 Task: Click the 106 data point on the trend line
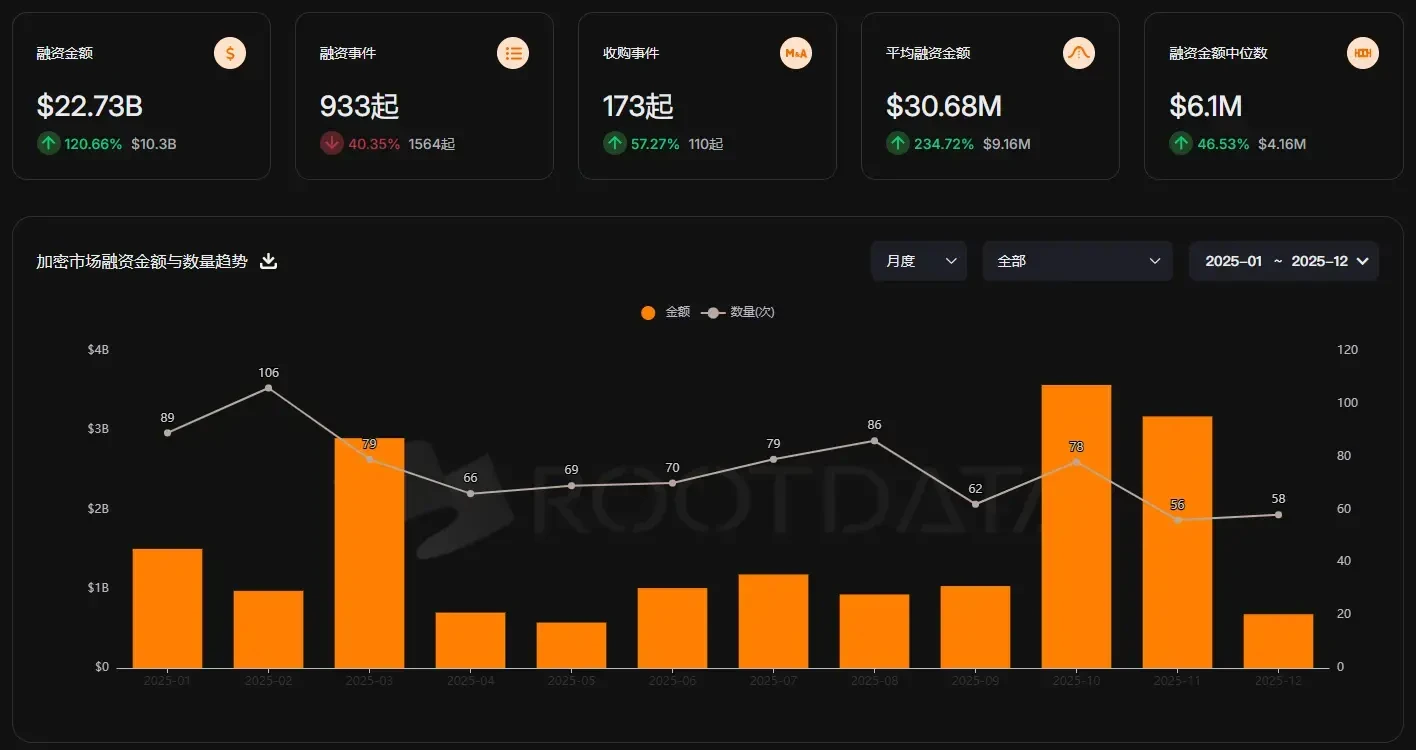[268, 388]
